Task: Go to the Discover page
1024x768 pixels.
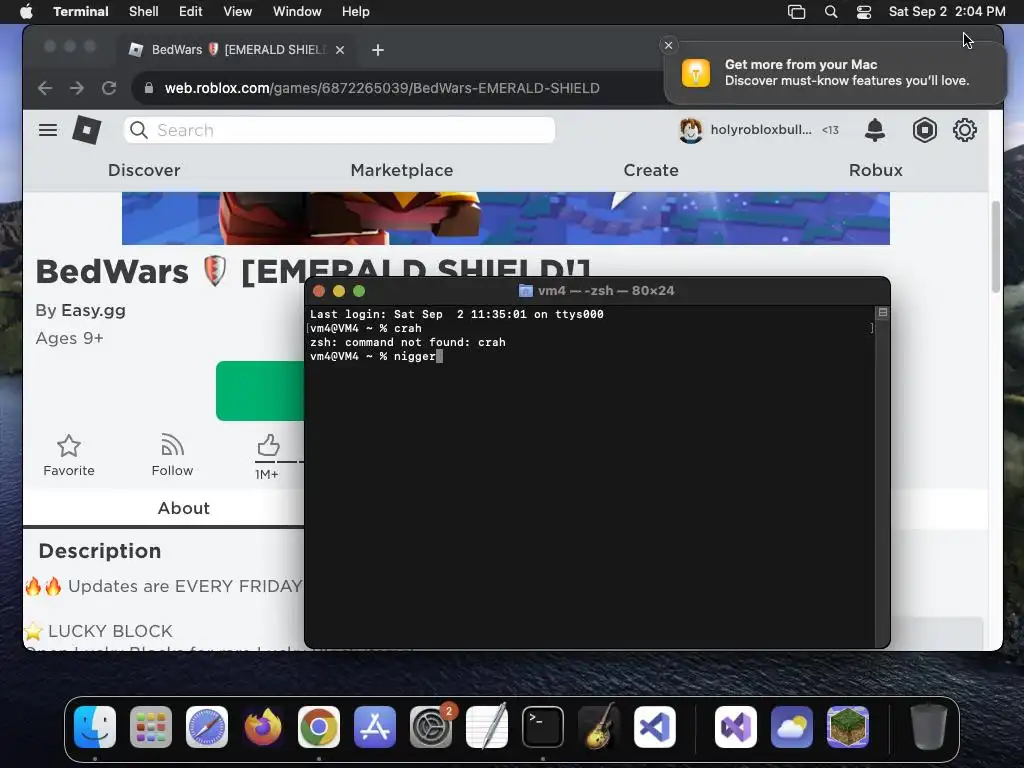Action: 144,170
